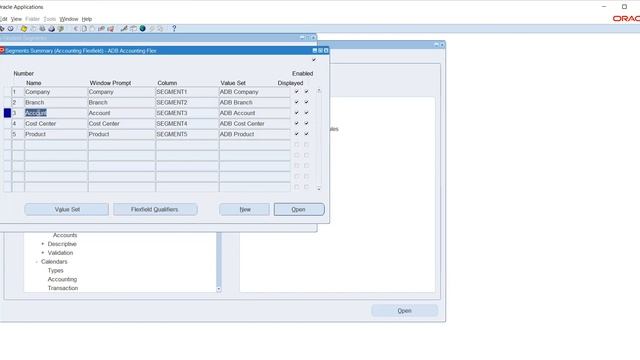
Task: Expand the Descriptive node in Navigator tree
Action: [42, 244]
